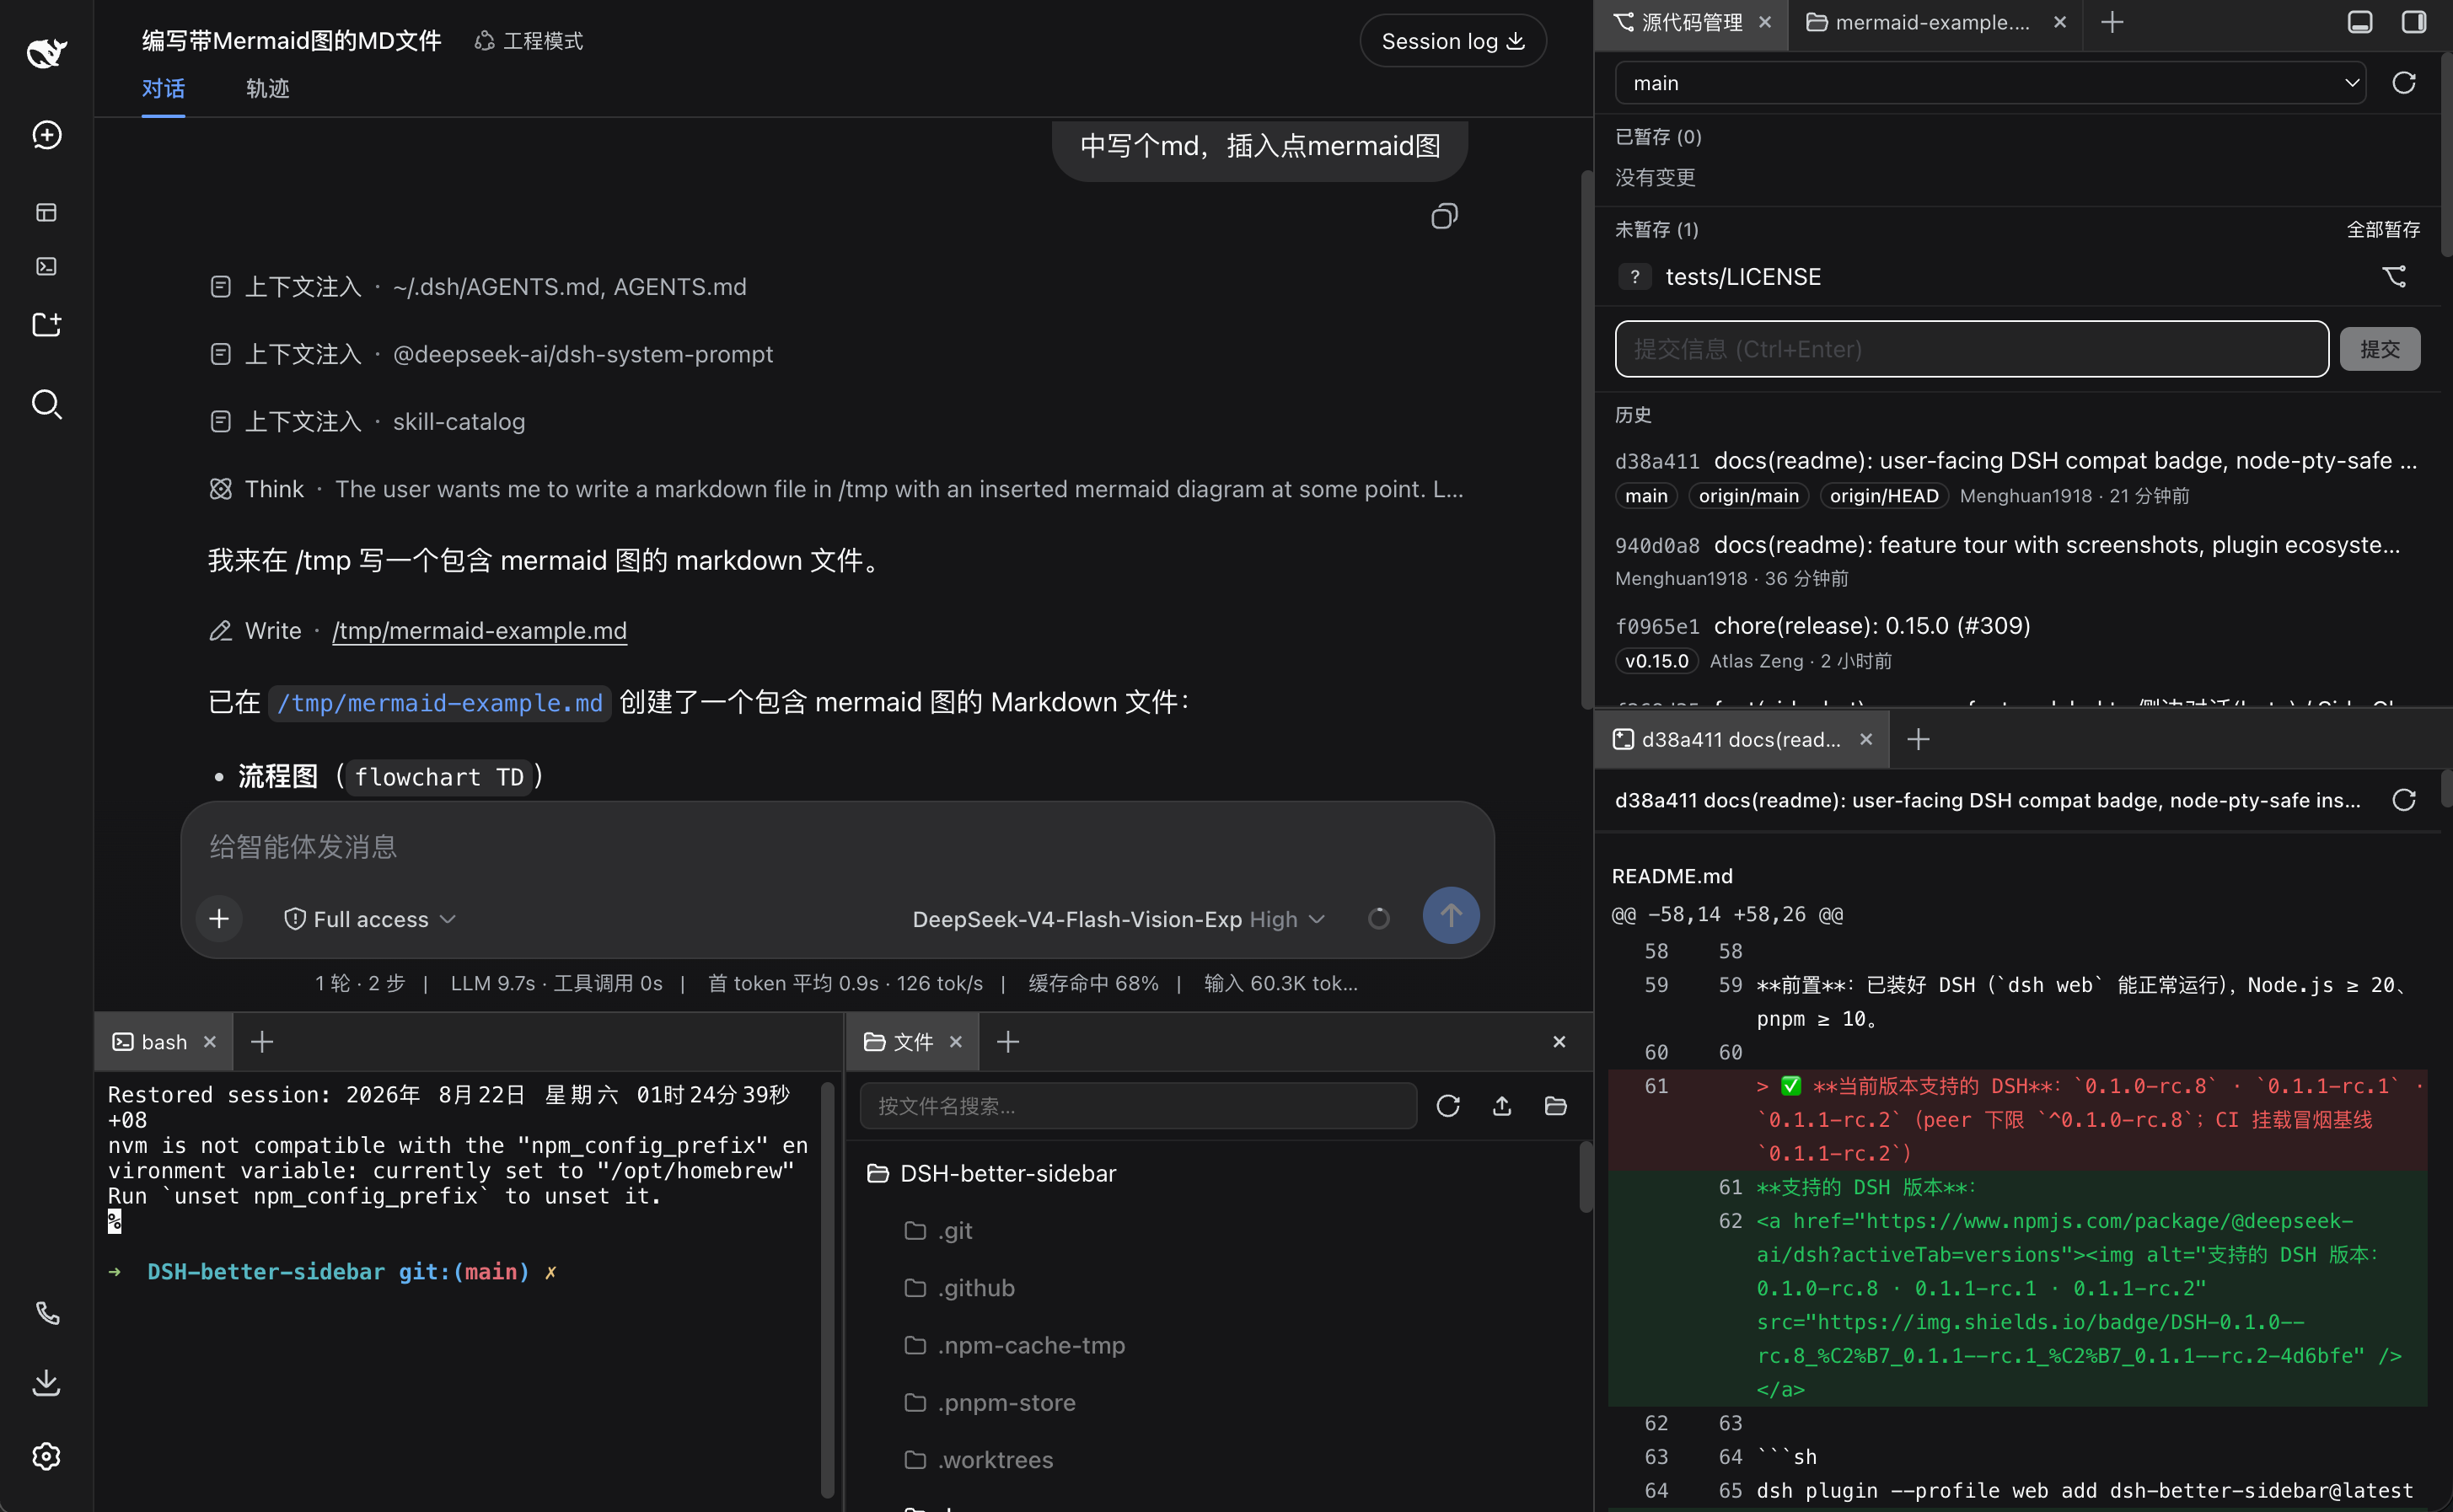Open folder icon in files panel toolbar
Screen dimensions: 2453x1512
(1555, 1105)
